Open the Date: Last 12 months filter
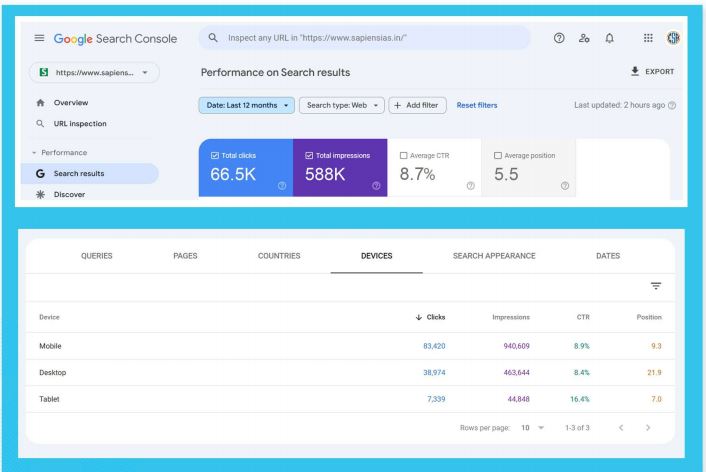The image size is (706, 472). click(x=247, y=105)
